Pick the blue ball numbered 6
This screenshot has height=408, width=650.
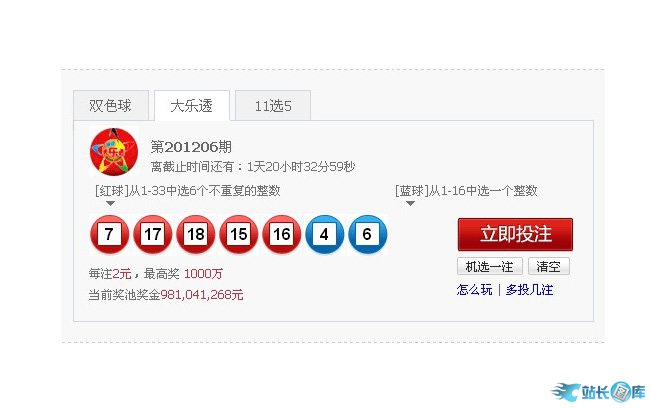pyautogui.click(x=368, y=234)
